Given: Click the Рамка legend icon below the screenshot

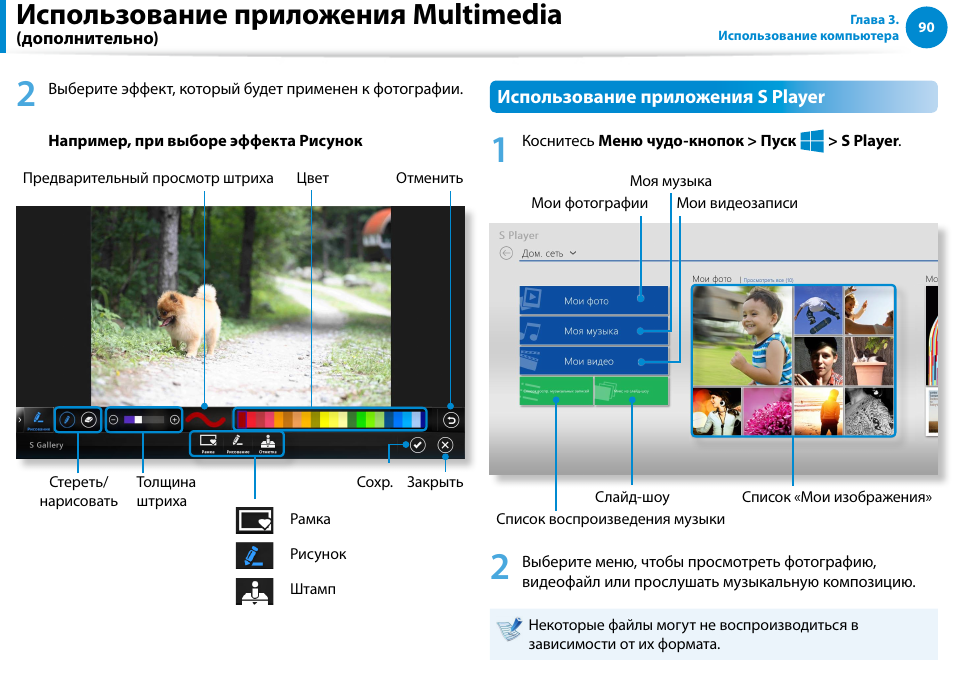Looking at the screenshot, I should pyautogui.click(x=254, y=520).
